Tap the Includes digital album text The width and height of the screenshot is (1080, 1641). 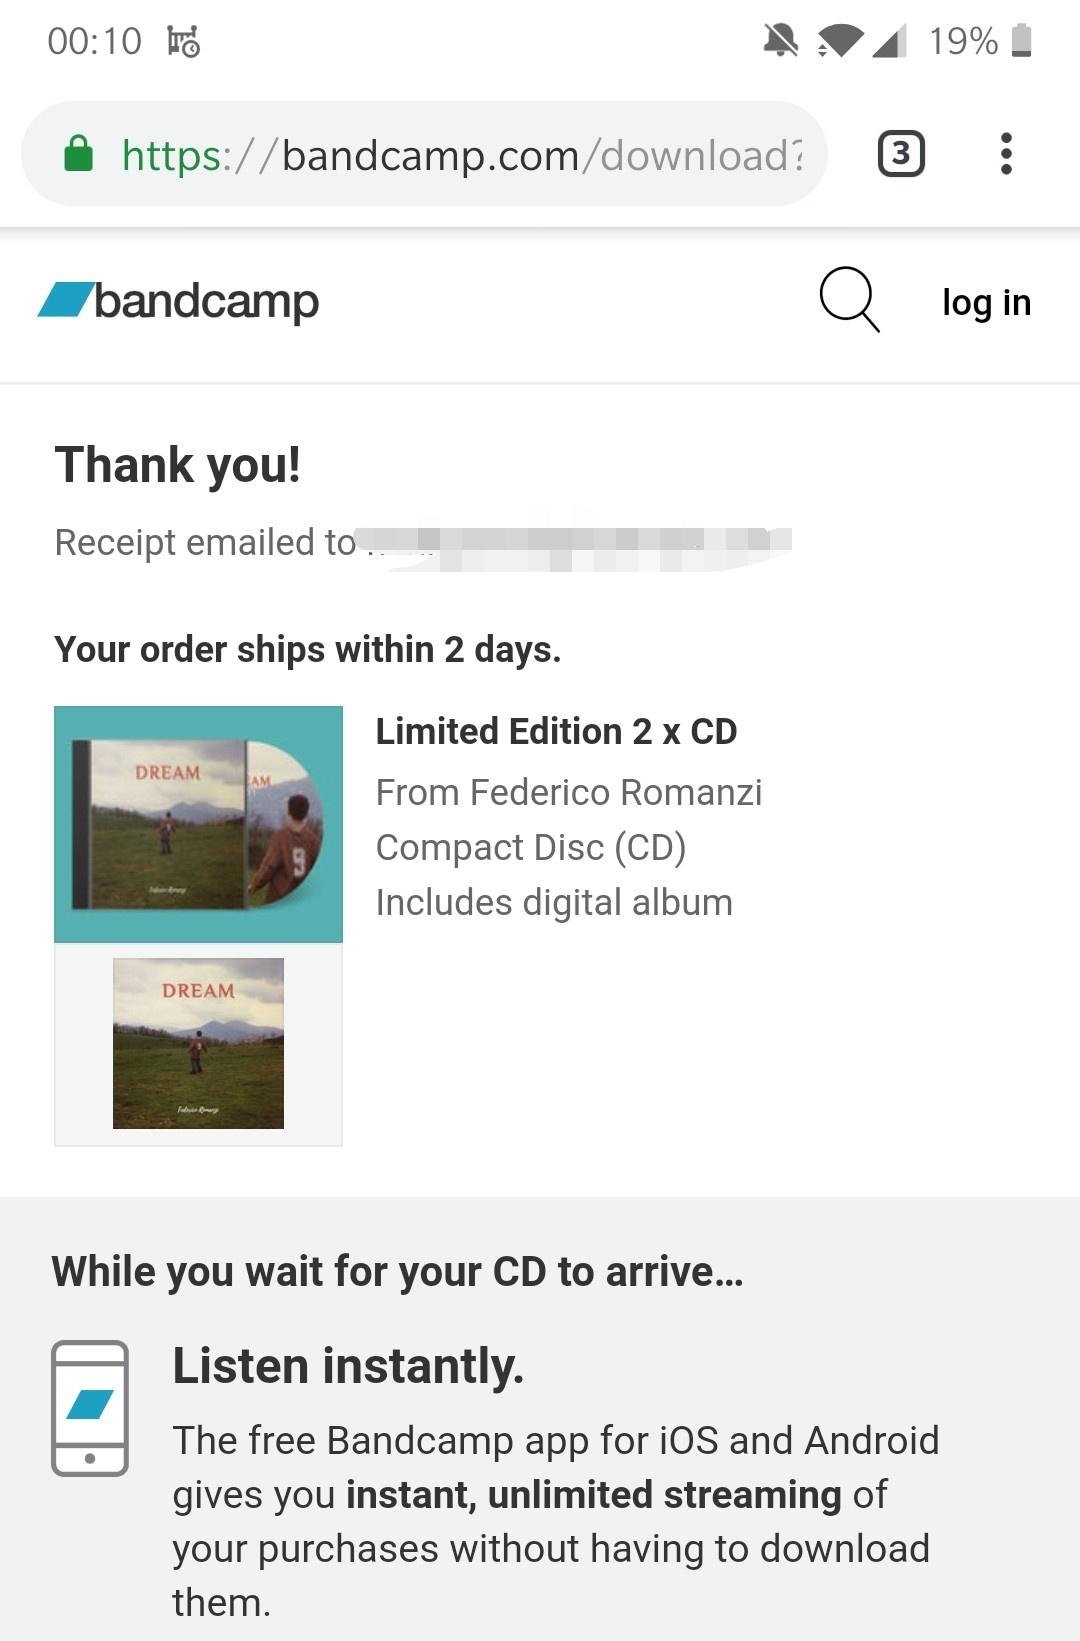pyautogui.click(x=554, y=902)
